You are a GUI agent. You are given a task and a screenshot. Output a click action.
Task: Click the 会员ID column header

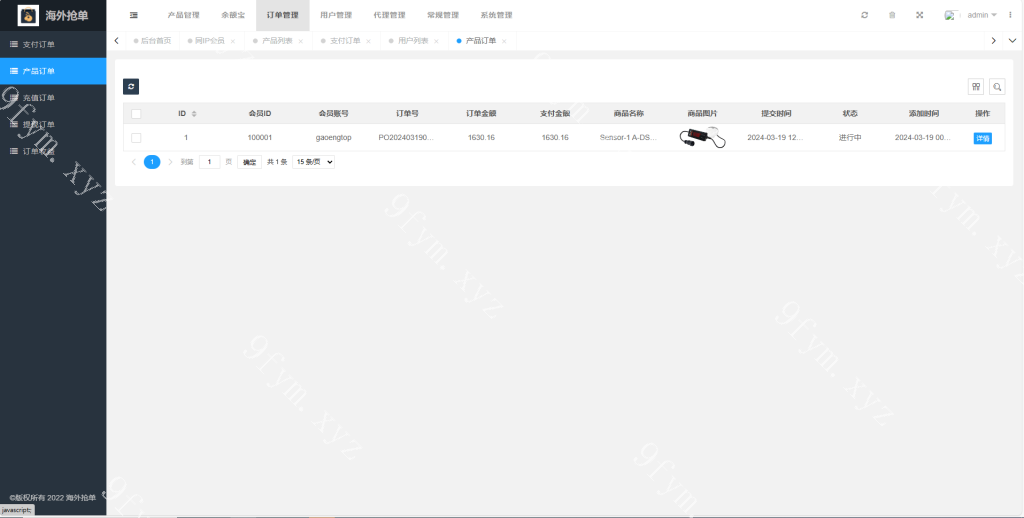click(260, 114)
